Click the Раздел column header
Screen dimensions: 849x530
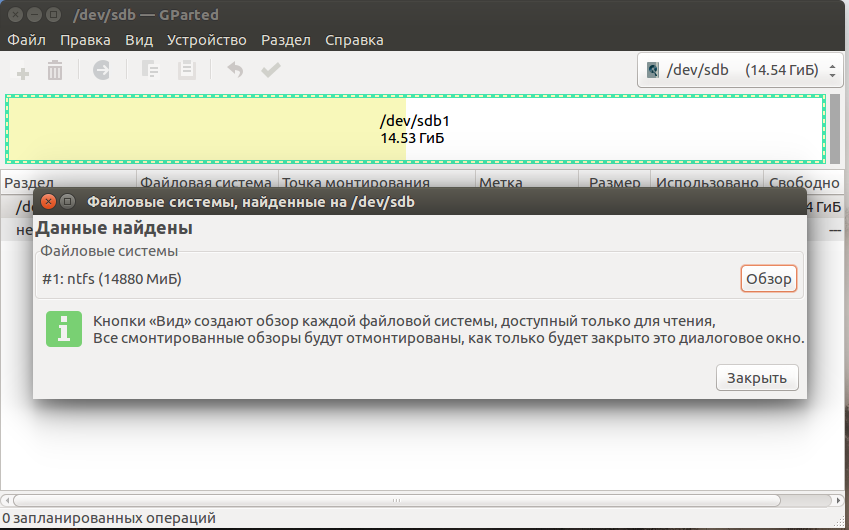[68, 181]
